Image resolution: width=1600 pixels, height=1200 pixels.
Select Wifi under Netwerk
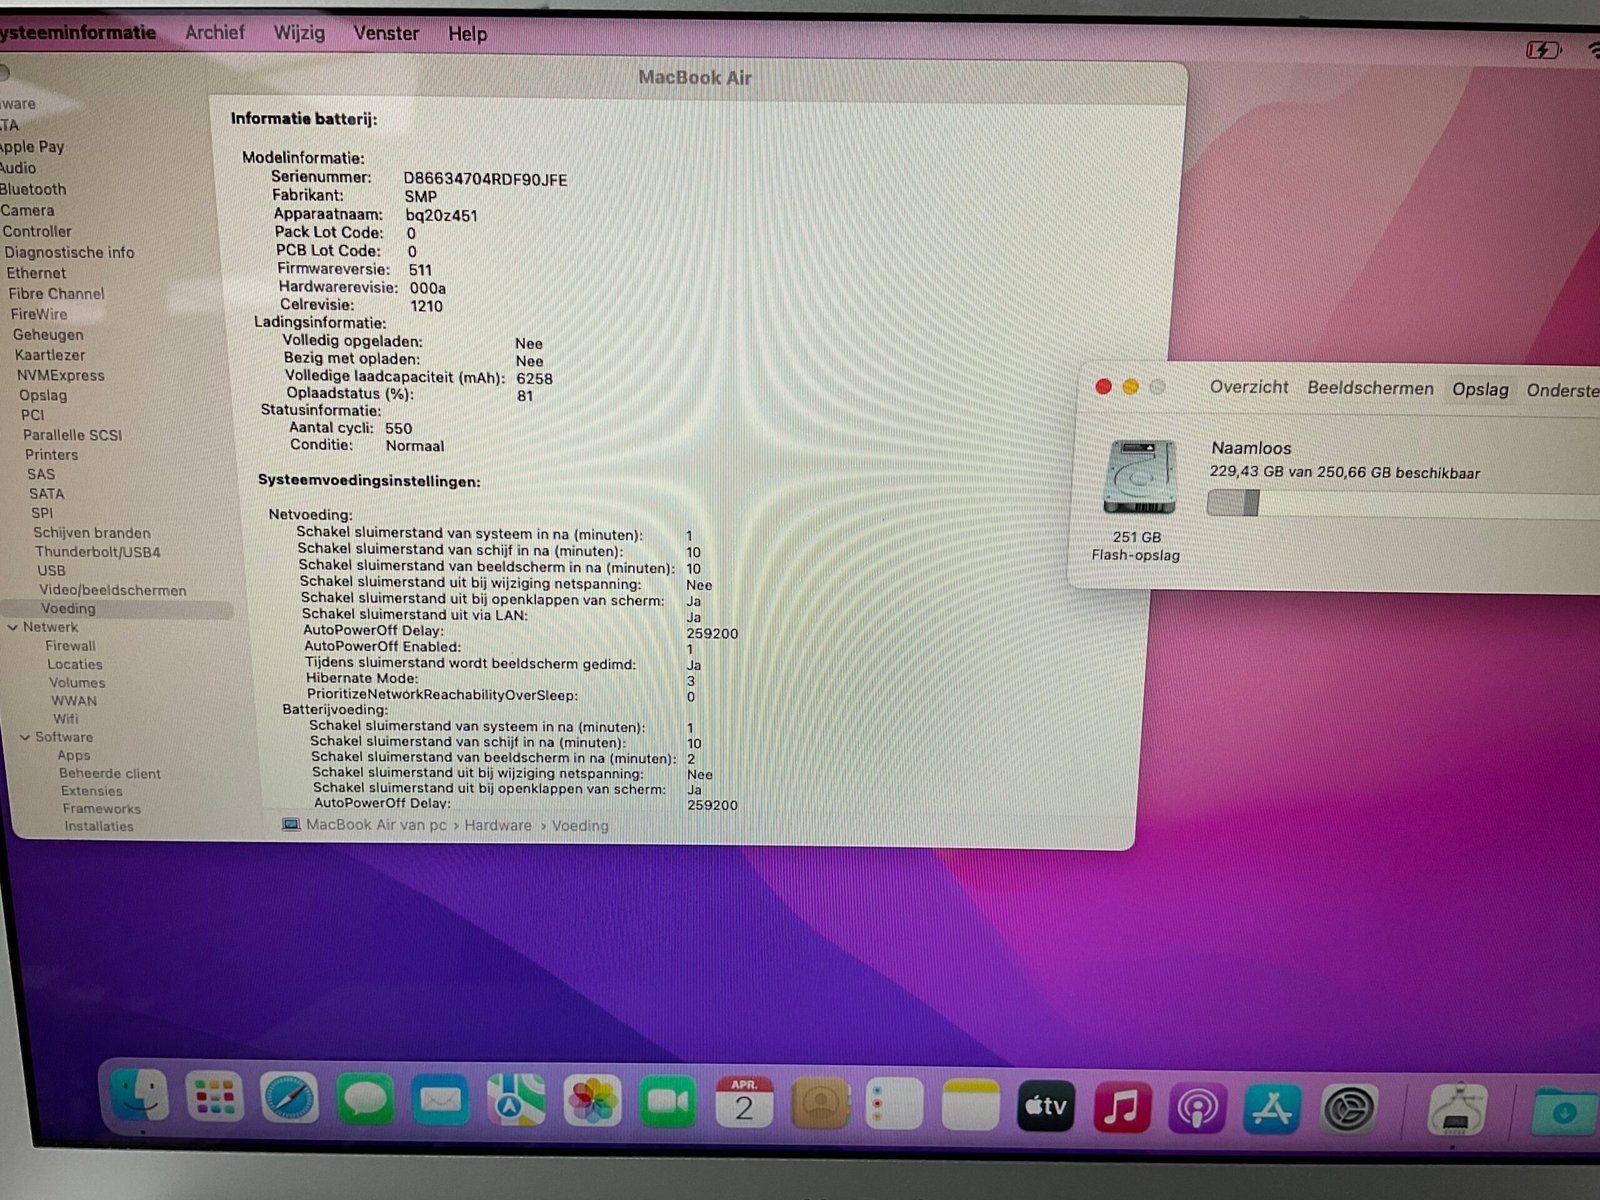[66, 719]
